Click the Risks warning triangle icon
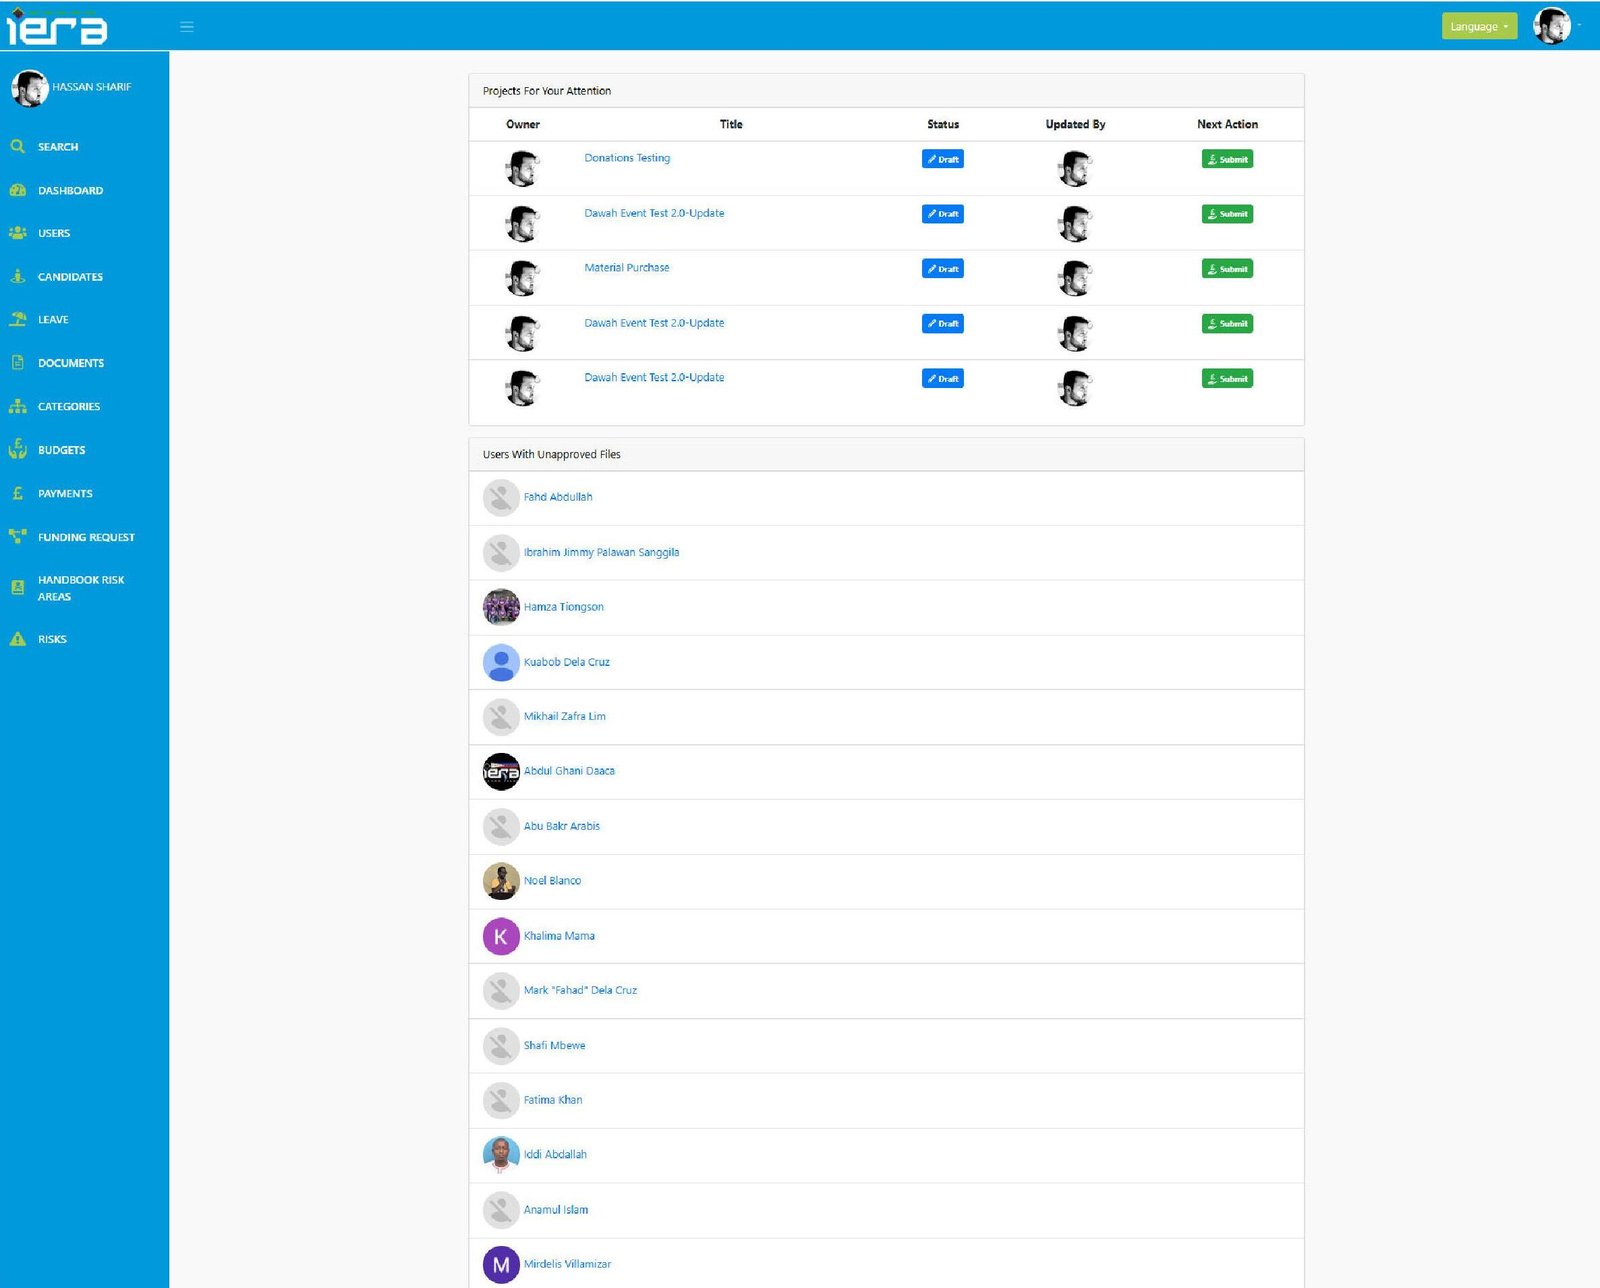The height and width of the screenshot is (1288, 1600). 18,639
